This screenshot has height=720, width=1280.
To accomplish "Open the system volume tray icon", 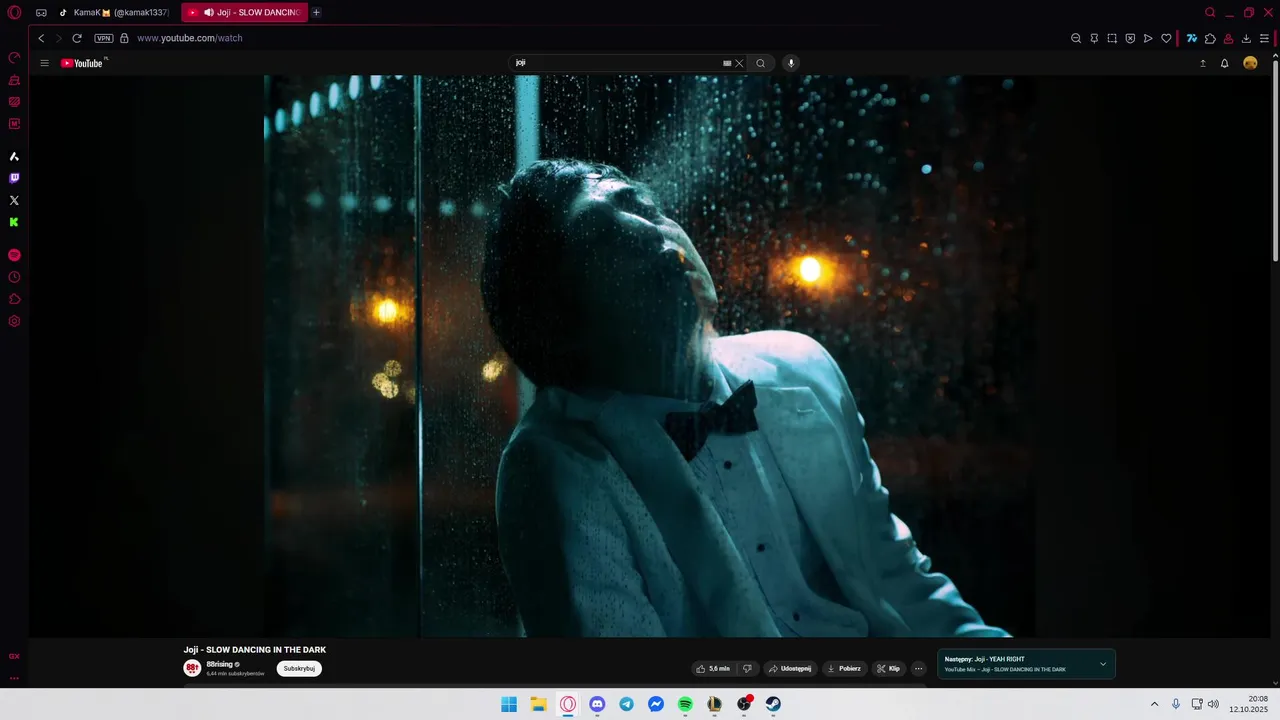I will coord(1213,704).
